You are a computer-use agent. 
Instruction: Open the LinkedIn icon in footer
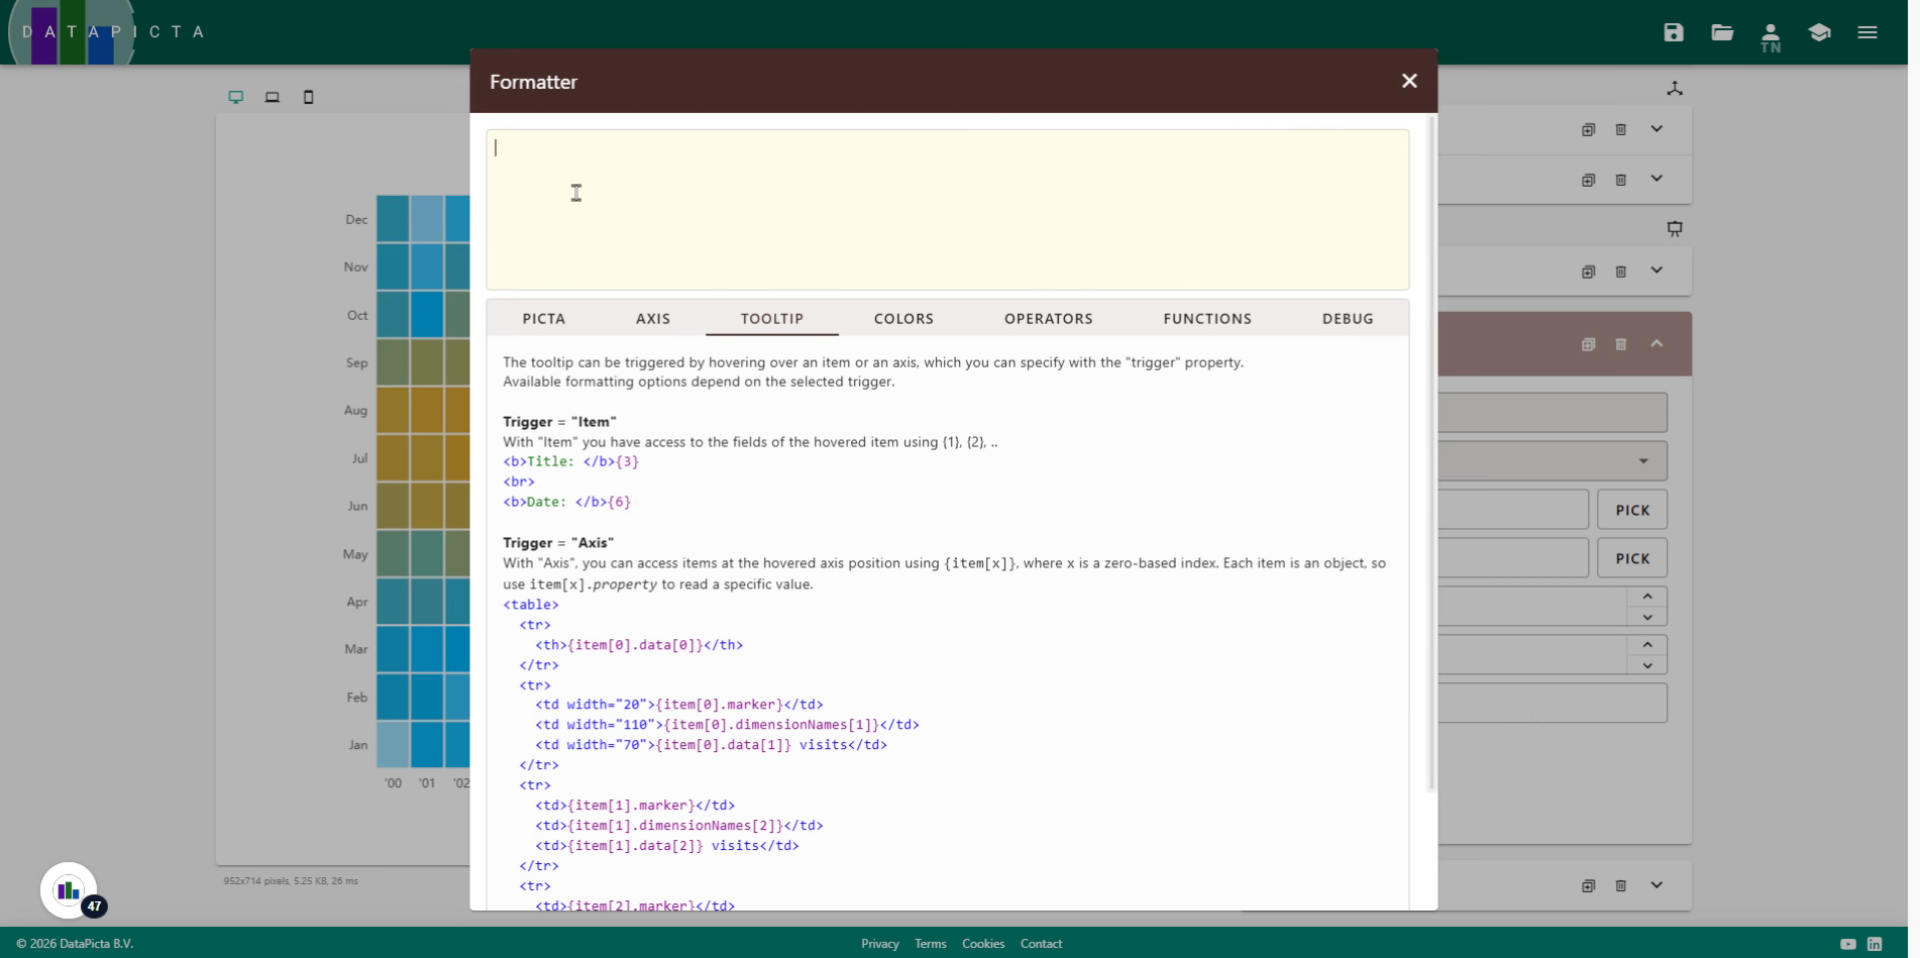pyautogui.click(x=1875, y=944)
